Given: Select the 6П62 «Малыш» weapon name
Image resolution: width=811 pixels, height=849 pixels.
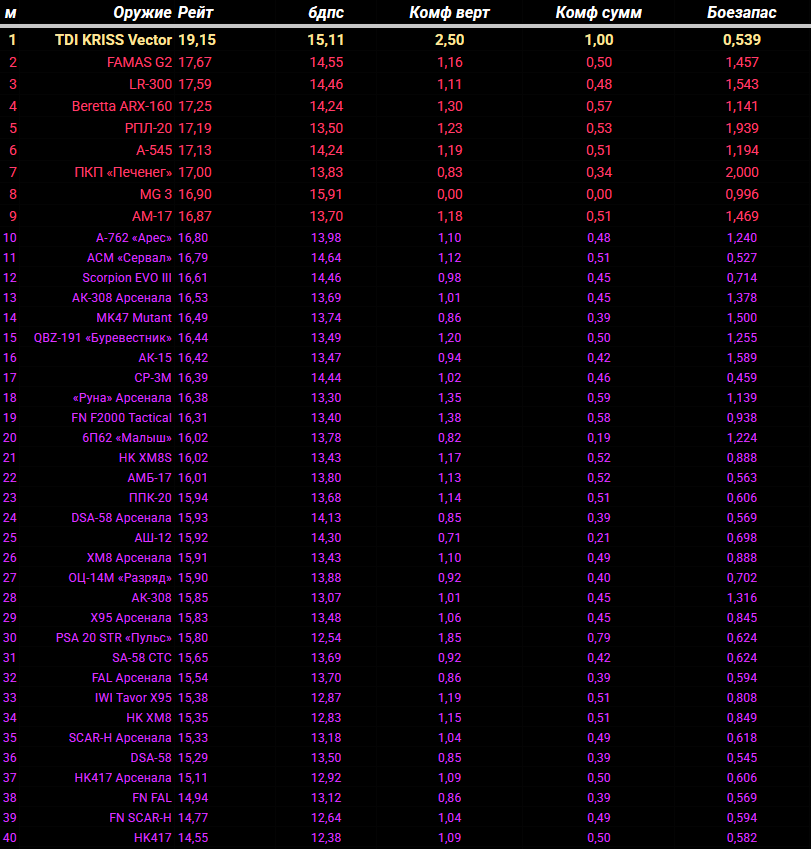Looking at the screenshot, I should pyautogui.click(x=127, y=438).
